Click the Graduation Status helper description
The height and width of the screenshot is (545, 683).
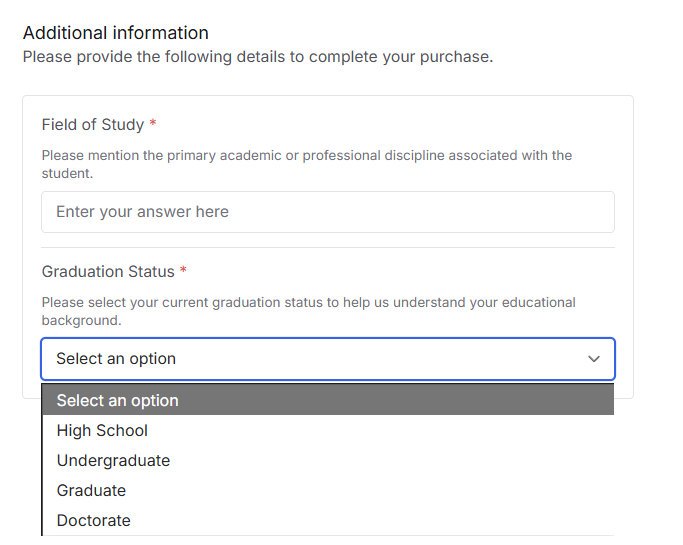pos(308,311)
